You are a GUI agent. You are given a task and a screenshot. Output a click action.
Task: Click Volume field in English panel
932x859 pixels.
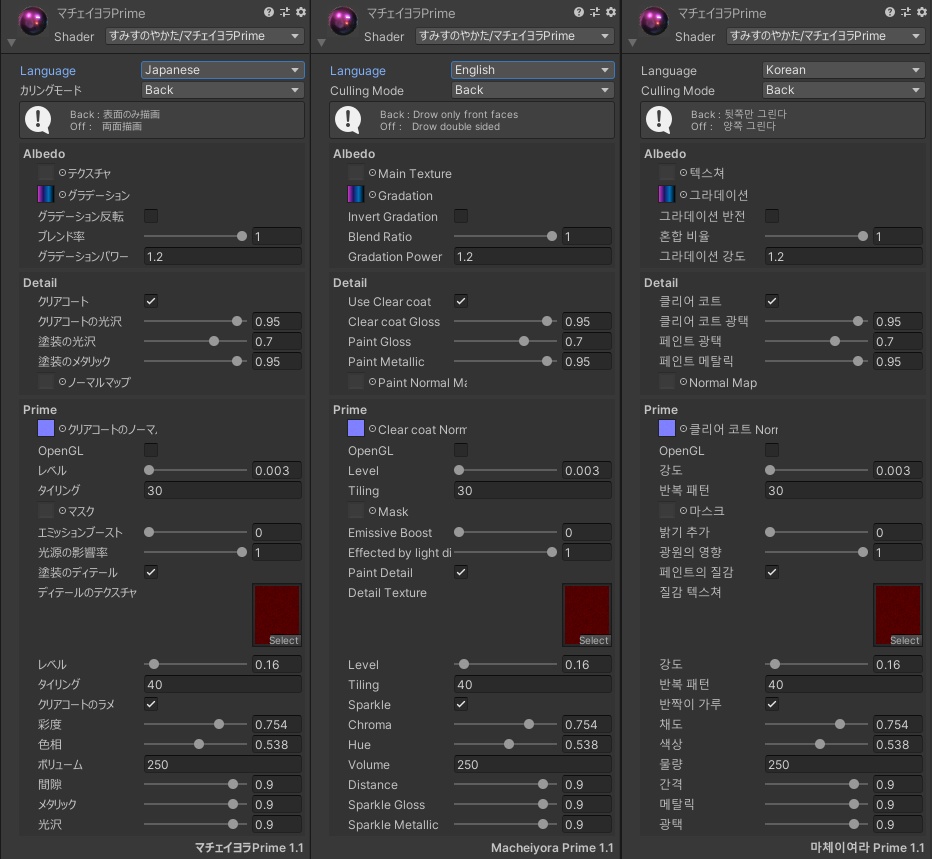pos(532,764)
